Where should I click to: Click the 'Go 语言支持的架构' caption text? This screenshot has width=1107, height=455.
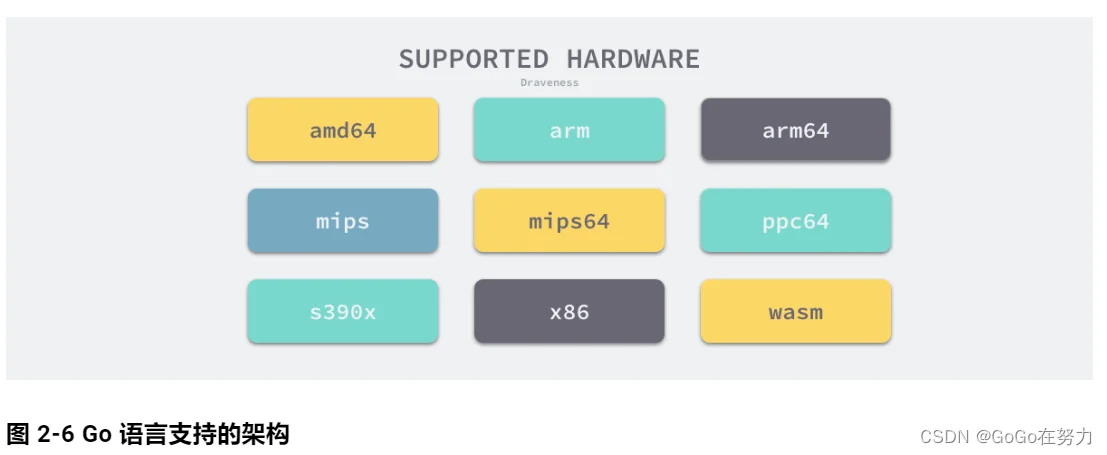pyautogui.click(x=186, y=434)
